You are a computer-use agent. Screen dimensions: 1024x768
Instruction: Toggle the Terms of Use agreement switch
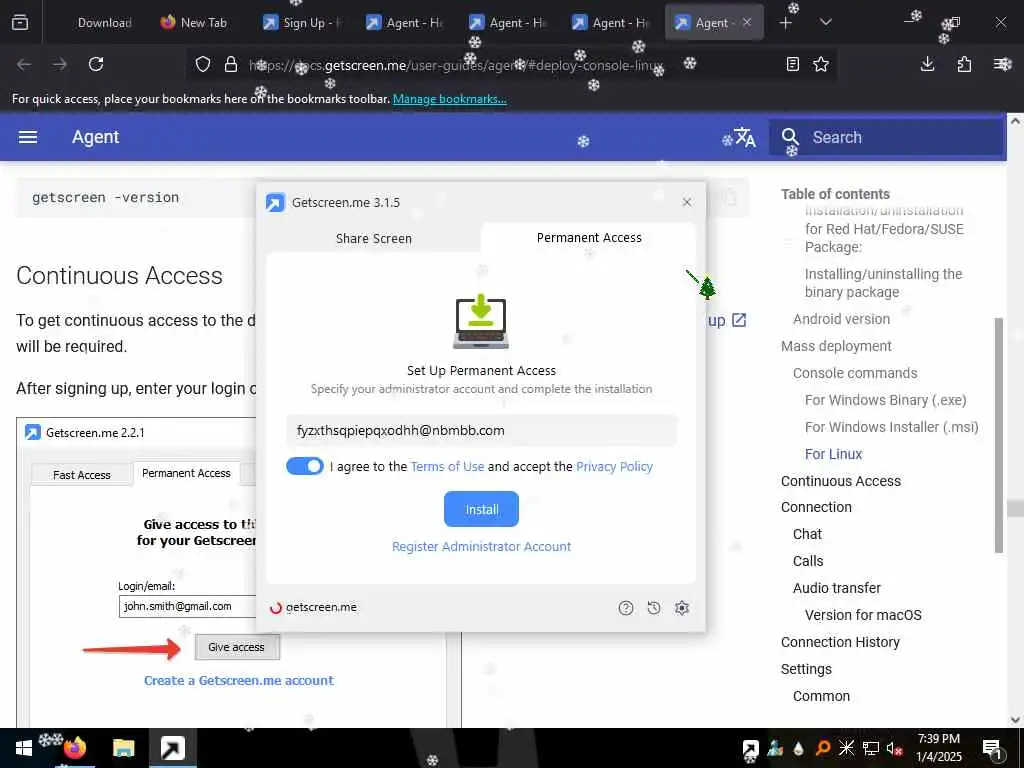coord(305,466)
